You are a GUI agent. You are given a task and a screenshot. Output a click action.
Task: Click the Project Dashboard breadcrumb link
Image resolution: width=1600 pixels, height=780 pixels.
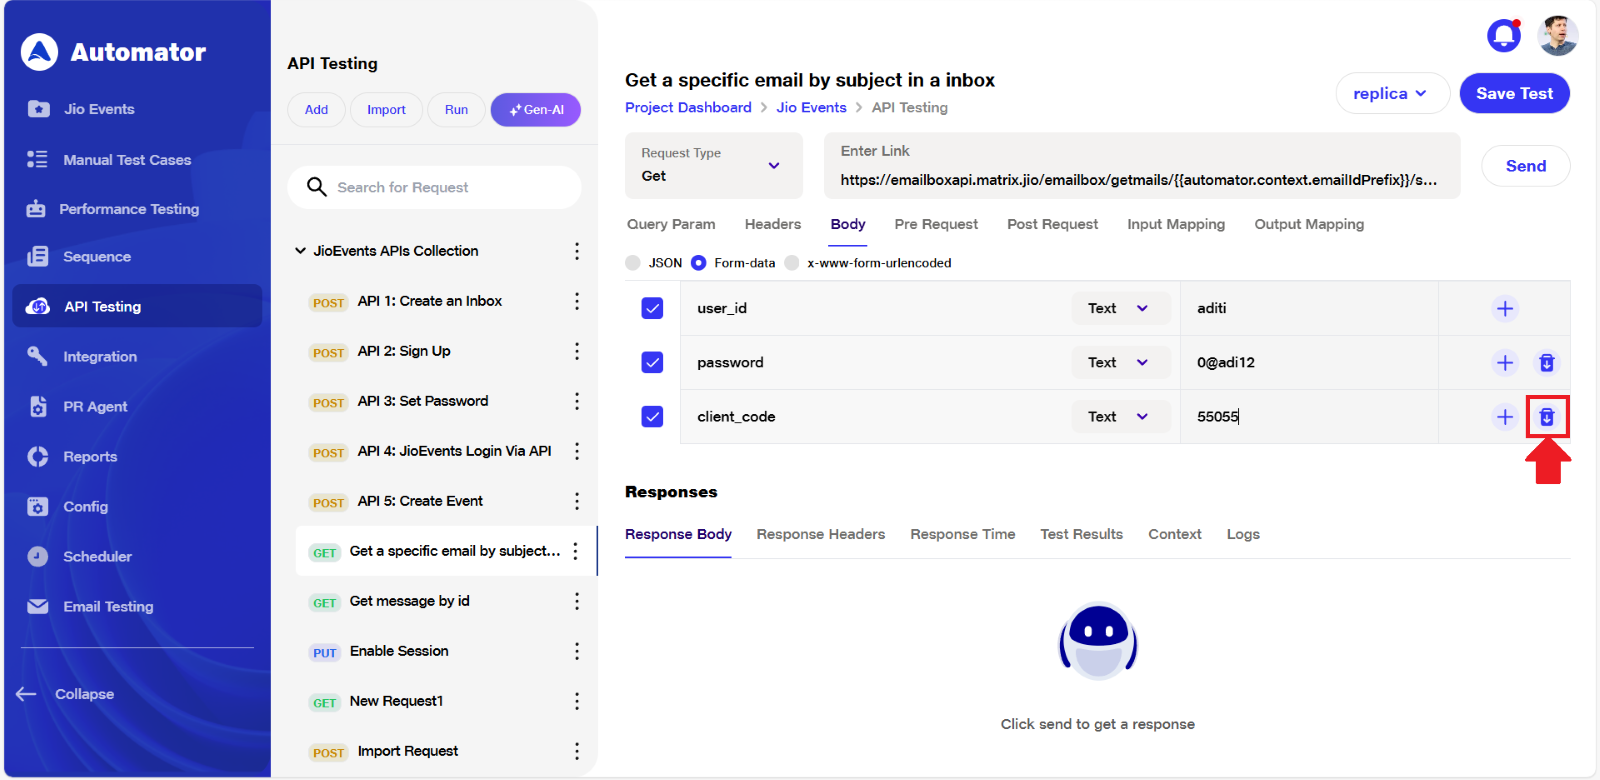coord(688,108)
